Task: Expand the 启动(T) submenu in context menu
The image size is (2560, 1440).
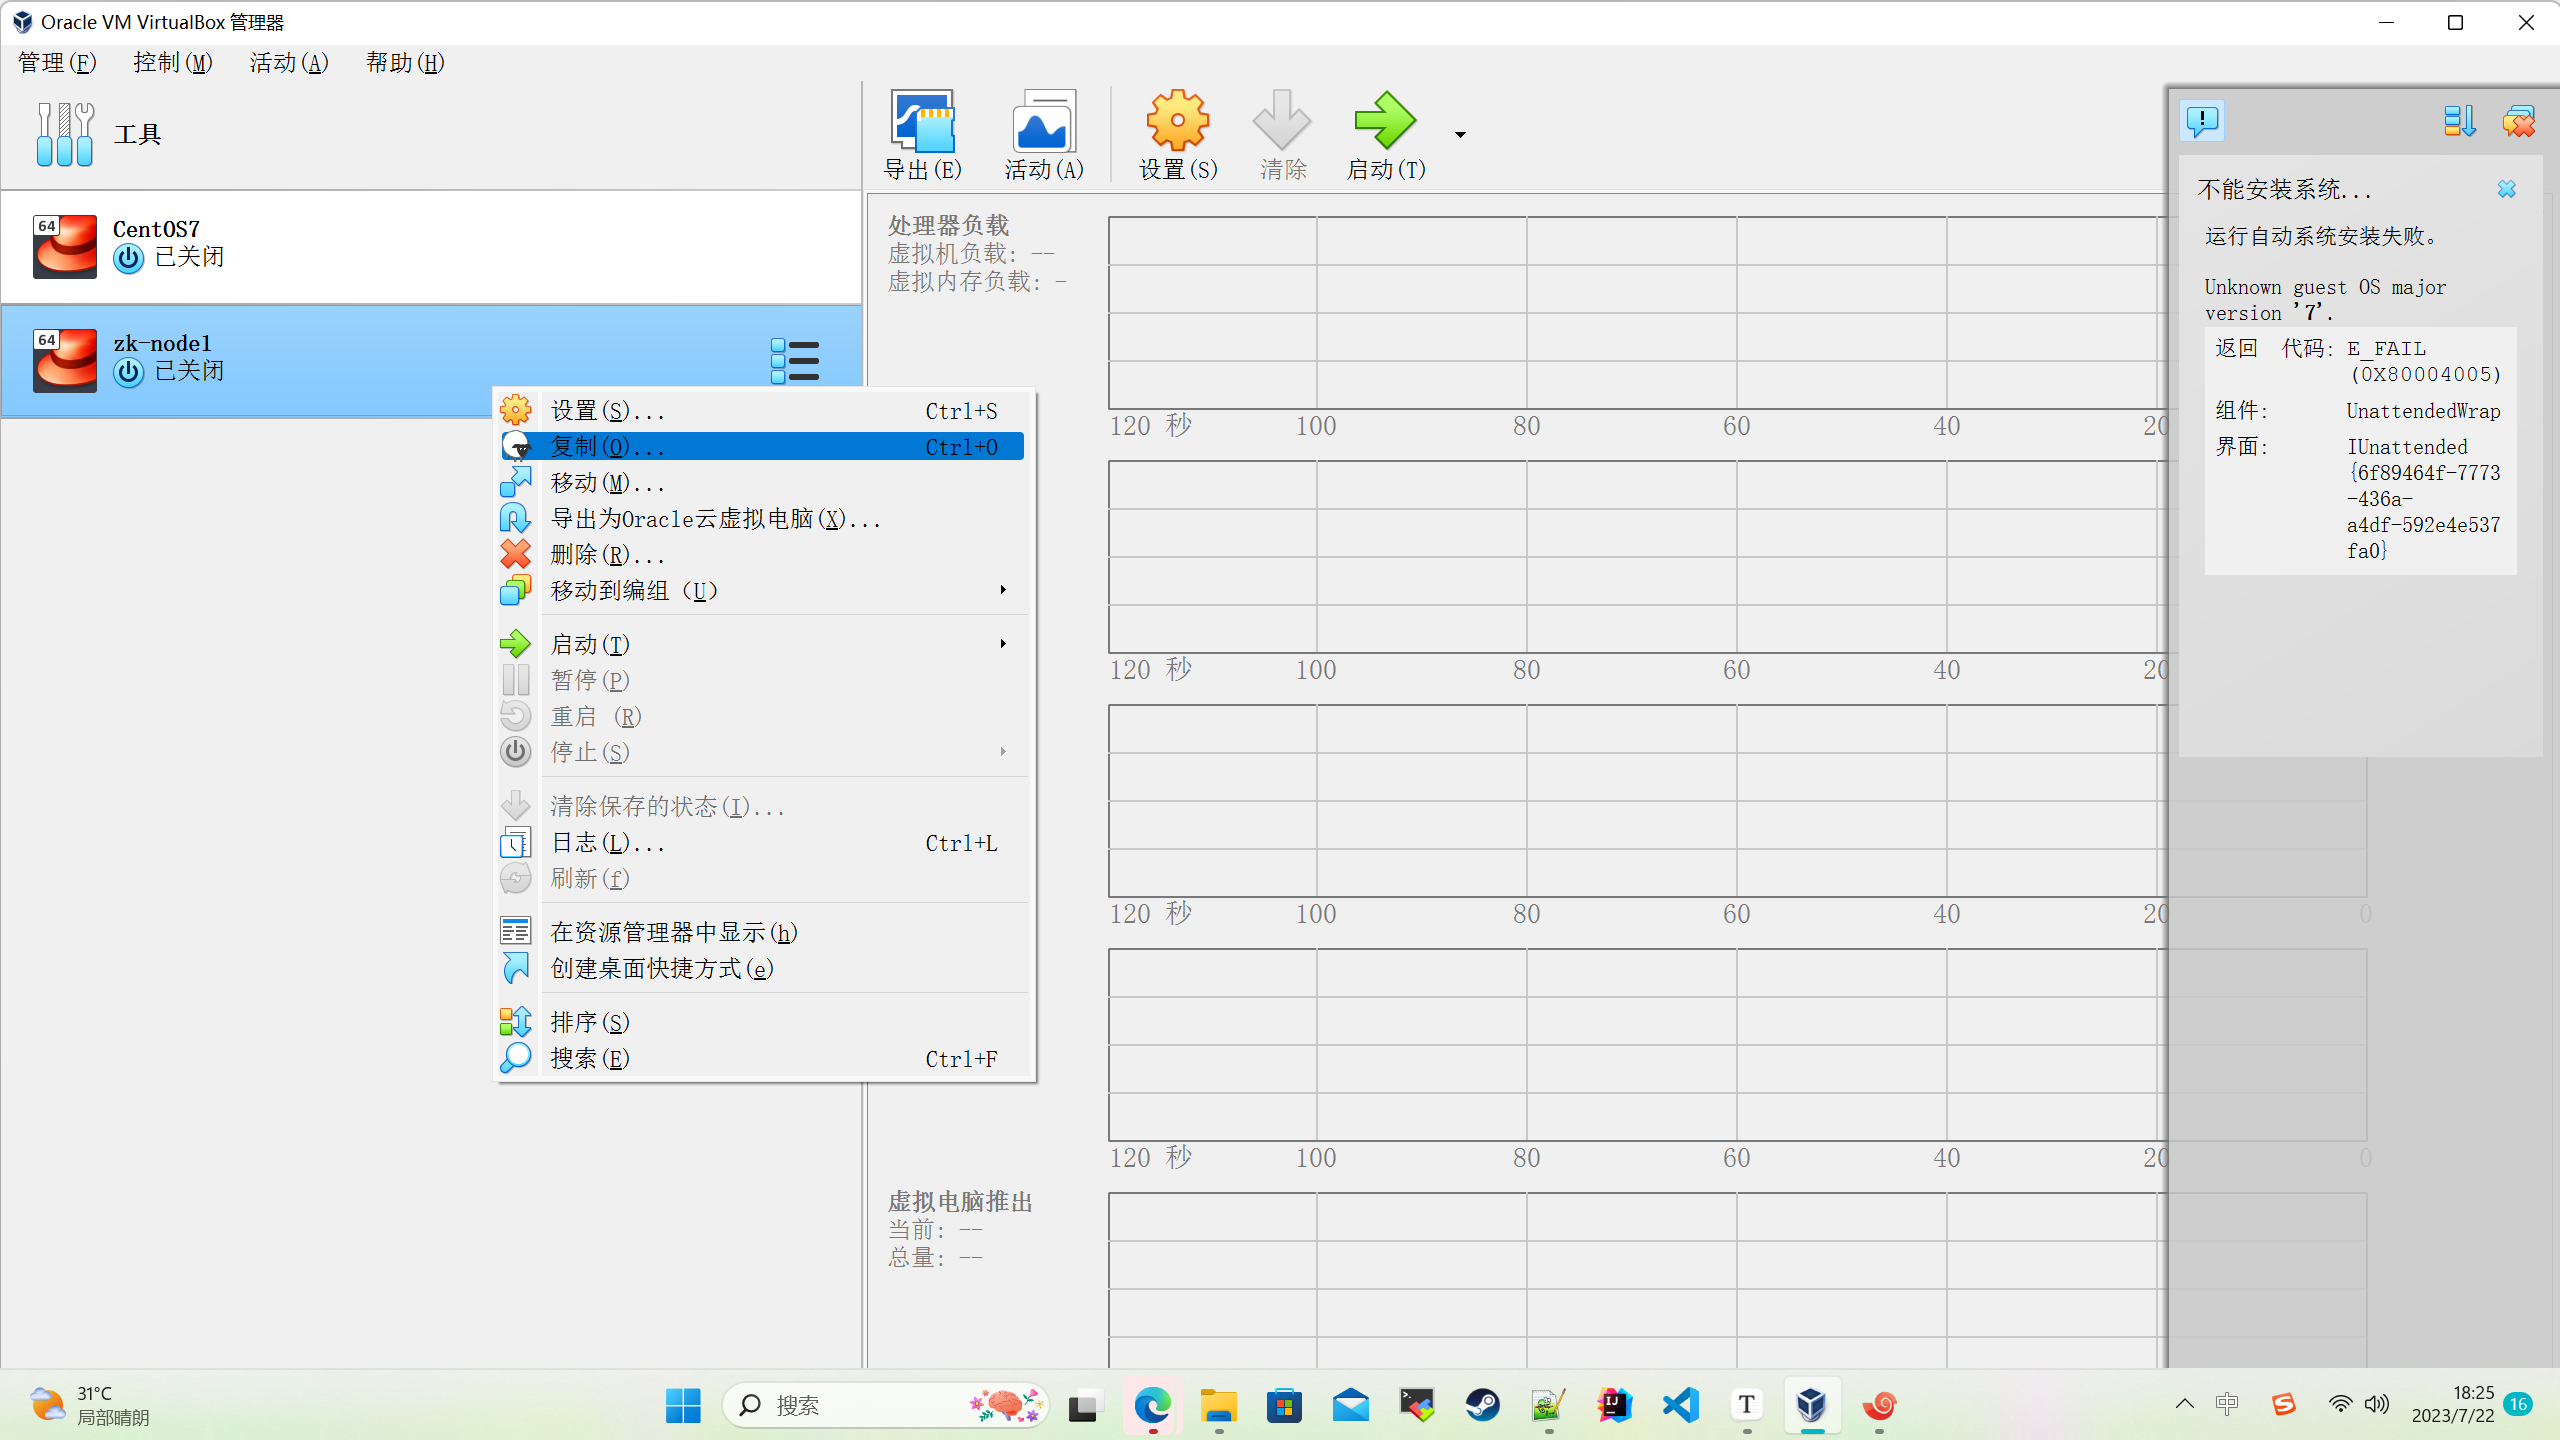Action: [762, 644]
